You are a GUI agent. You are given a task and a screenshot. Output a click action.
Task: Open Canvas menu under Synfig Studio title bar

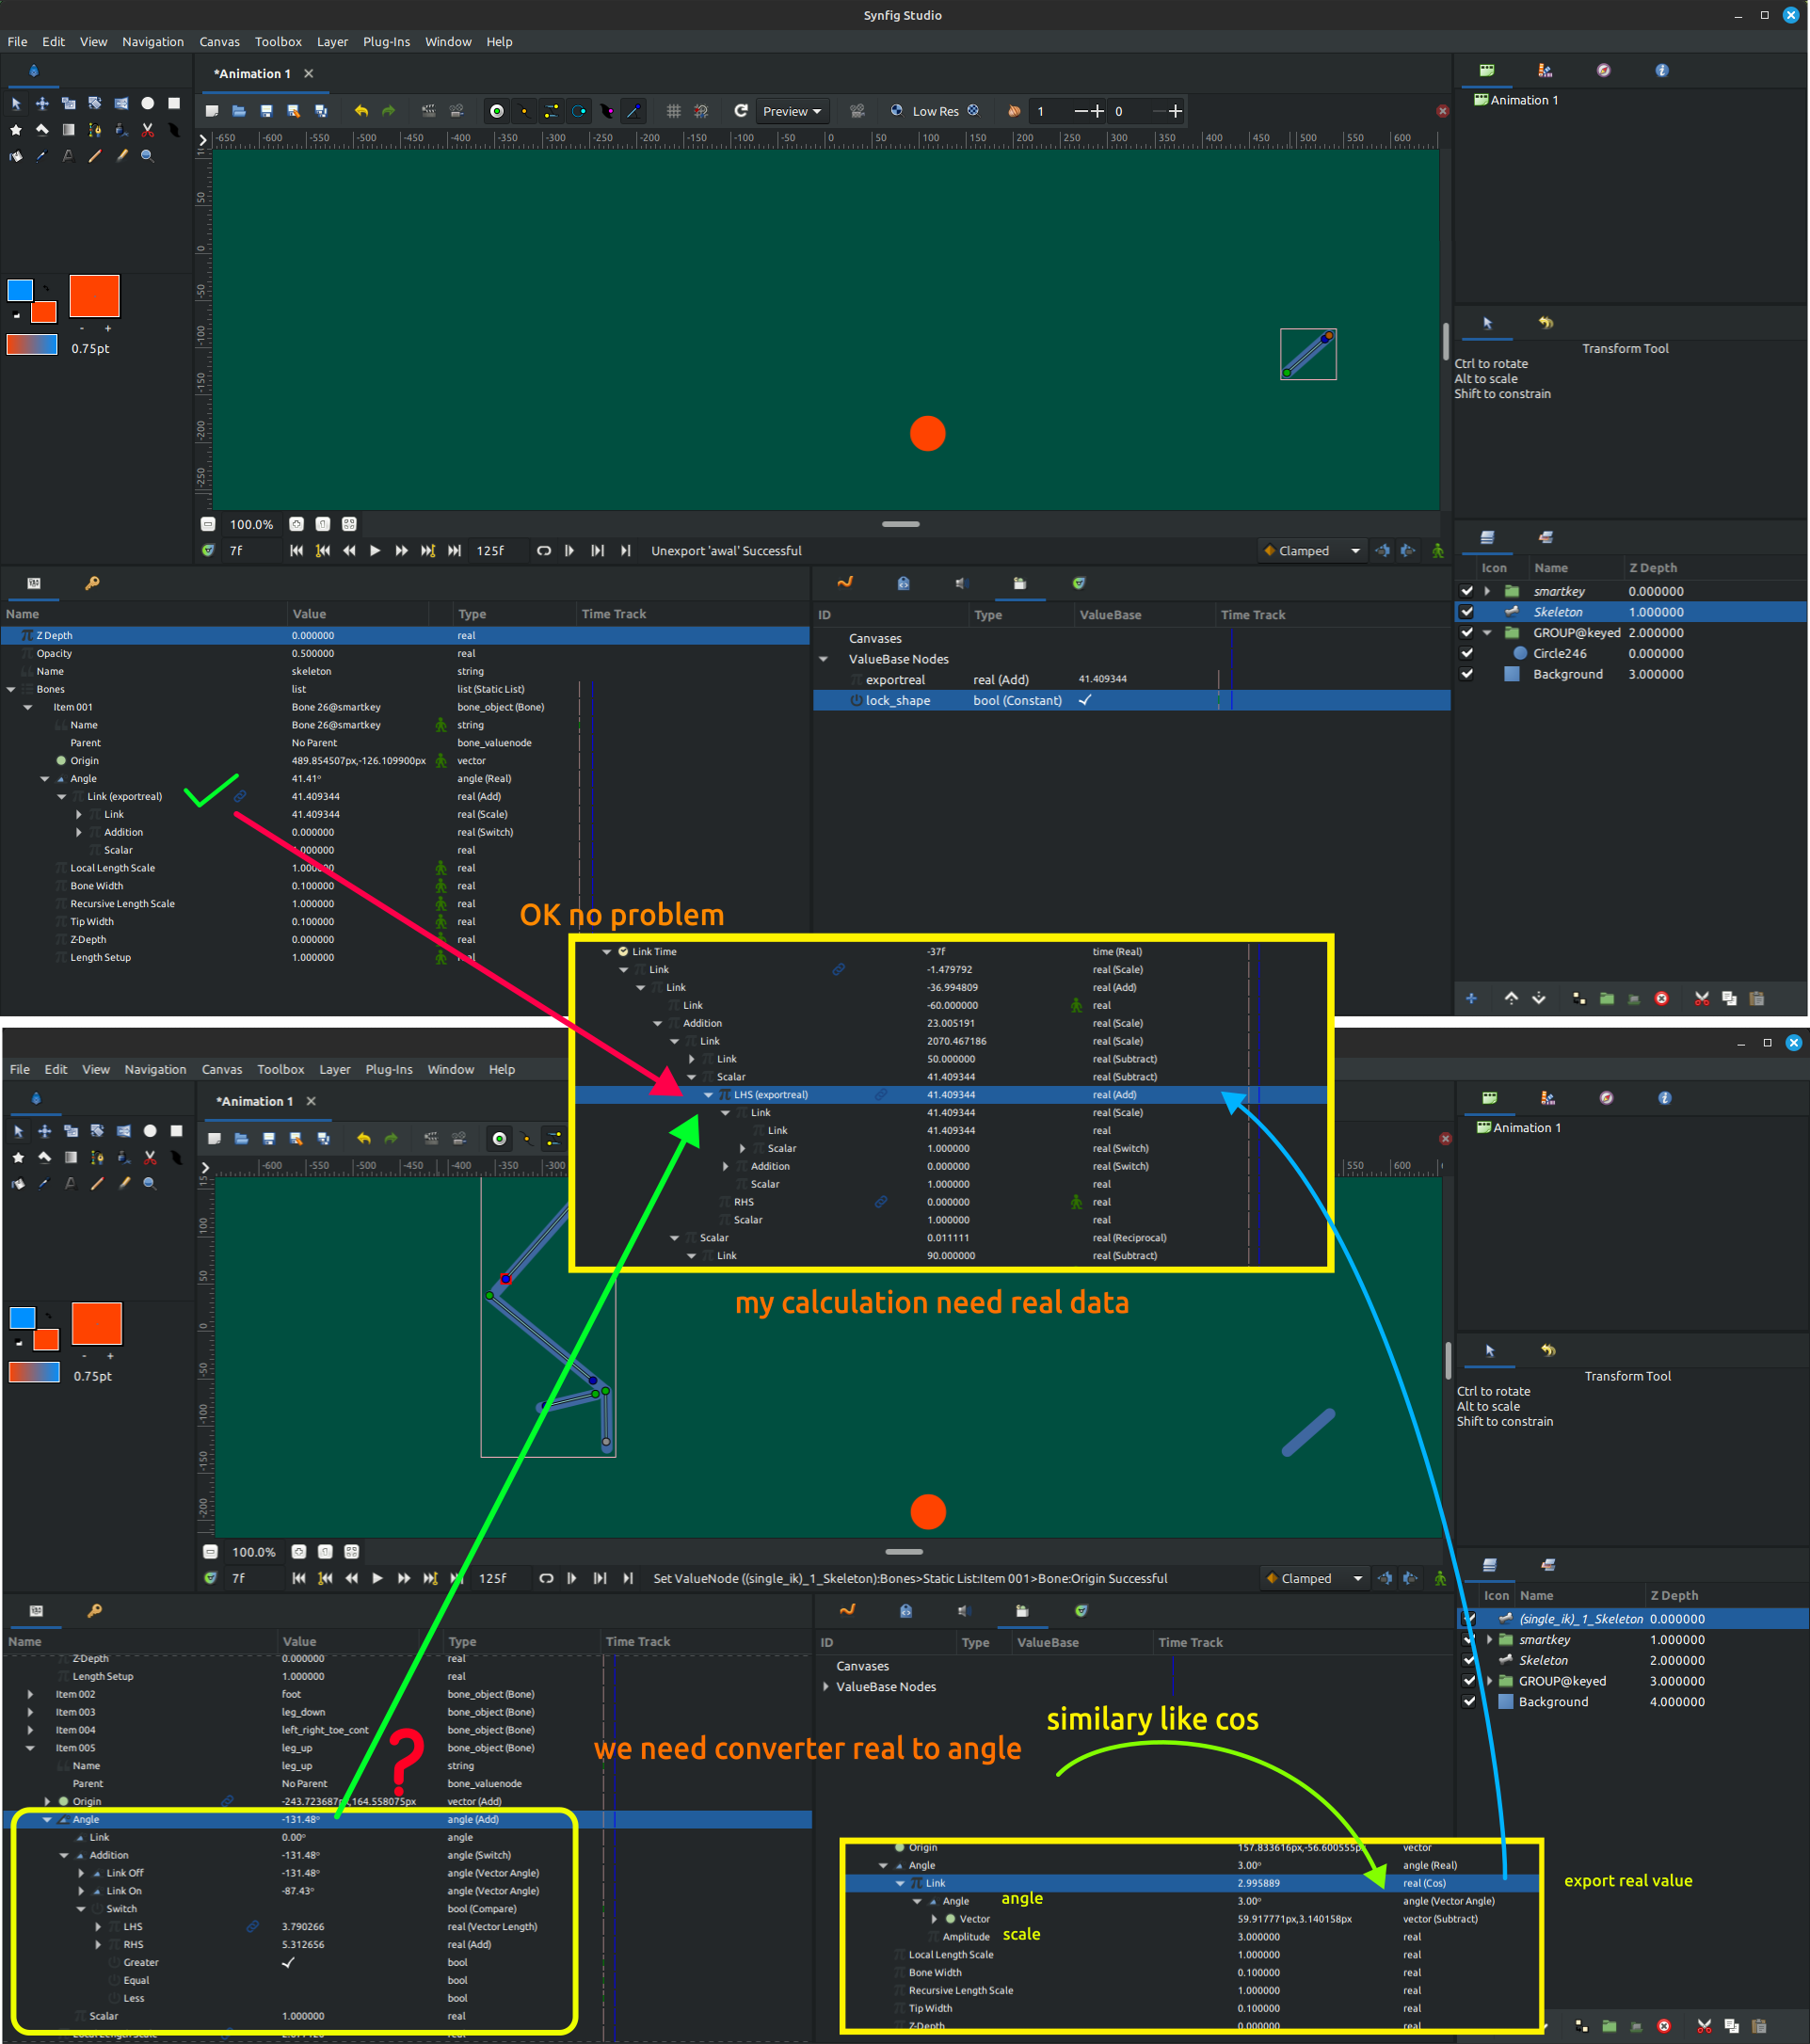(x=219, y=42)
